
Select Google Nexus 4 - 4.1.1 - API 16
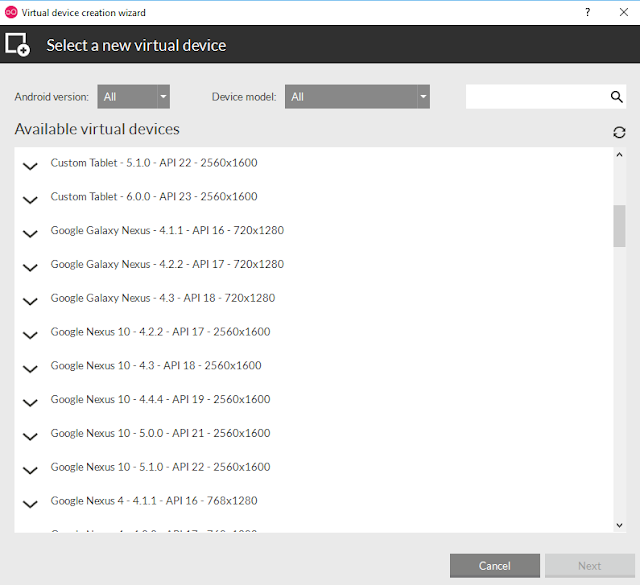click(x=154, y=501)
